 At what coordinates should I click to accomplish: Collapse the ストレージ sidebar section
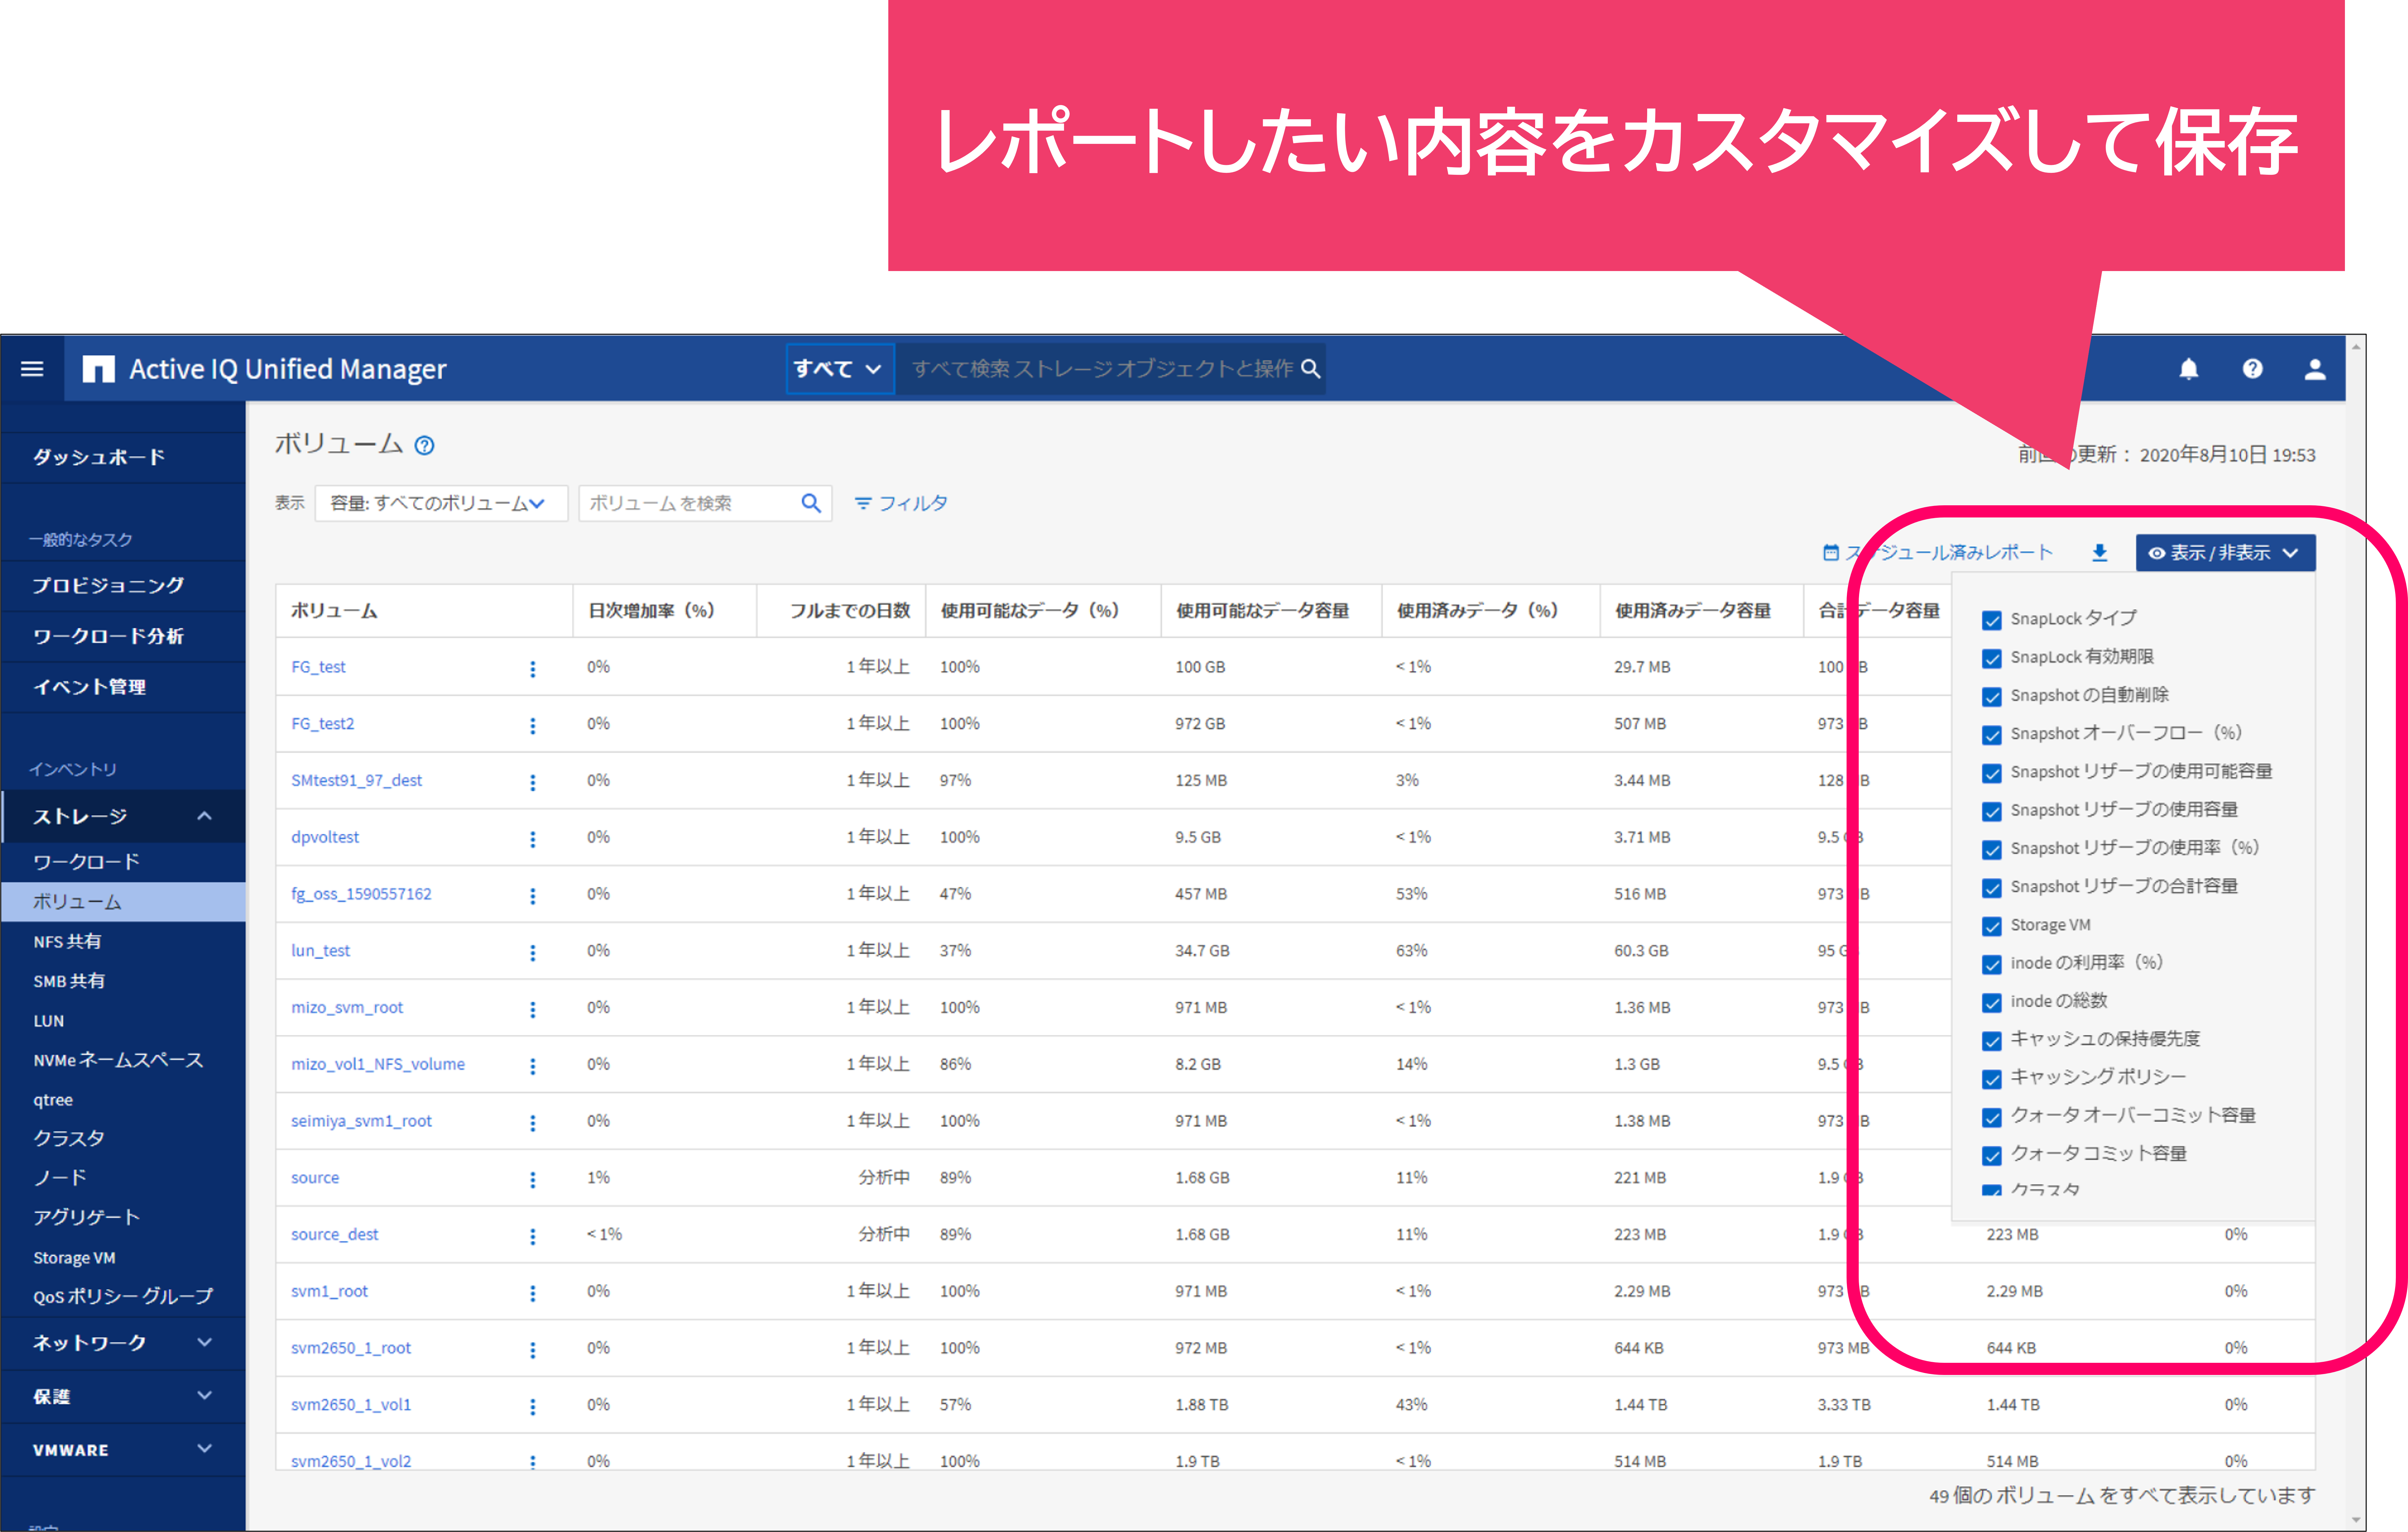(x=204, y=816)
